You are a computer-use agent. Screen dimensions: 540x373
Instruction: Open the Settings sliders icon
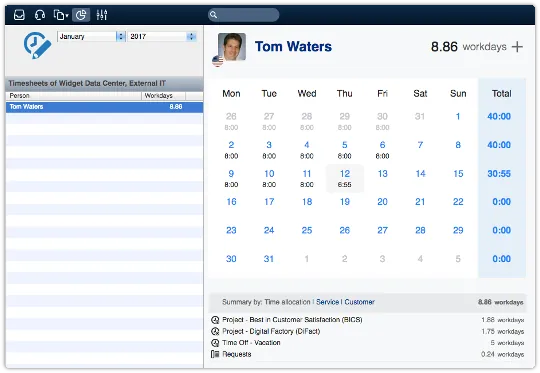pyautogui.click(x=102, y=15)
